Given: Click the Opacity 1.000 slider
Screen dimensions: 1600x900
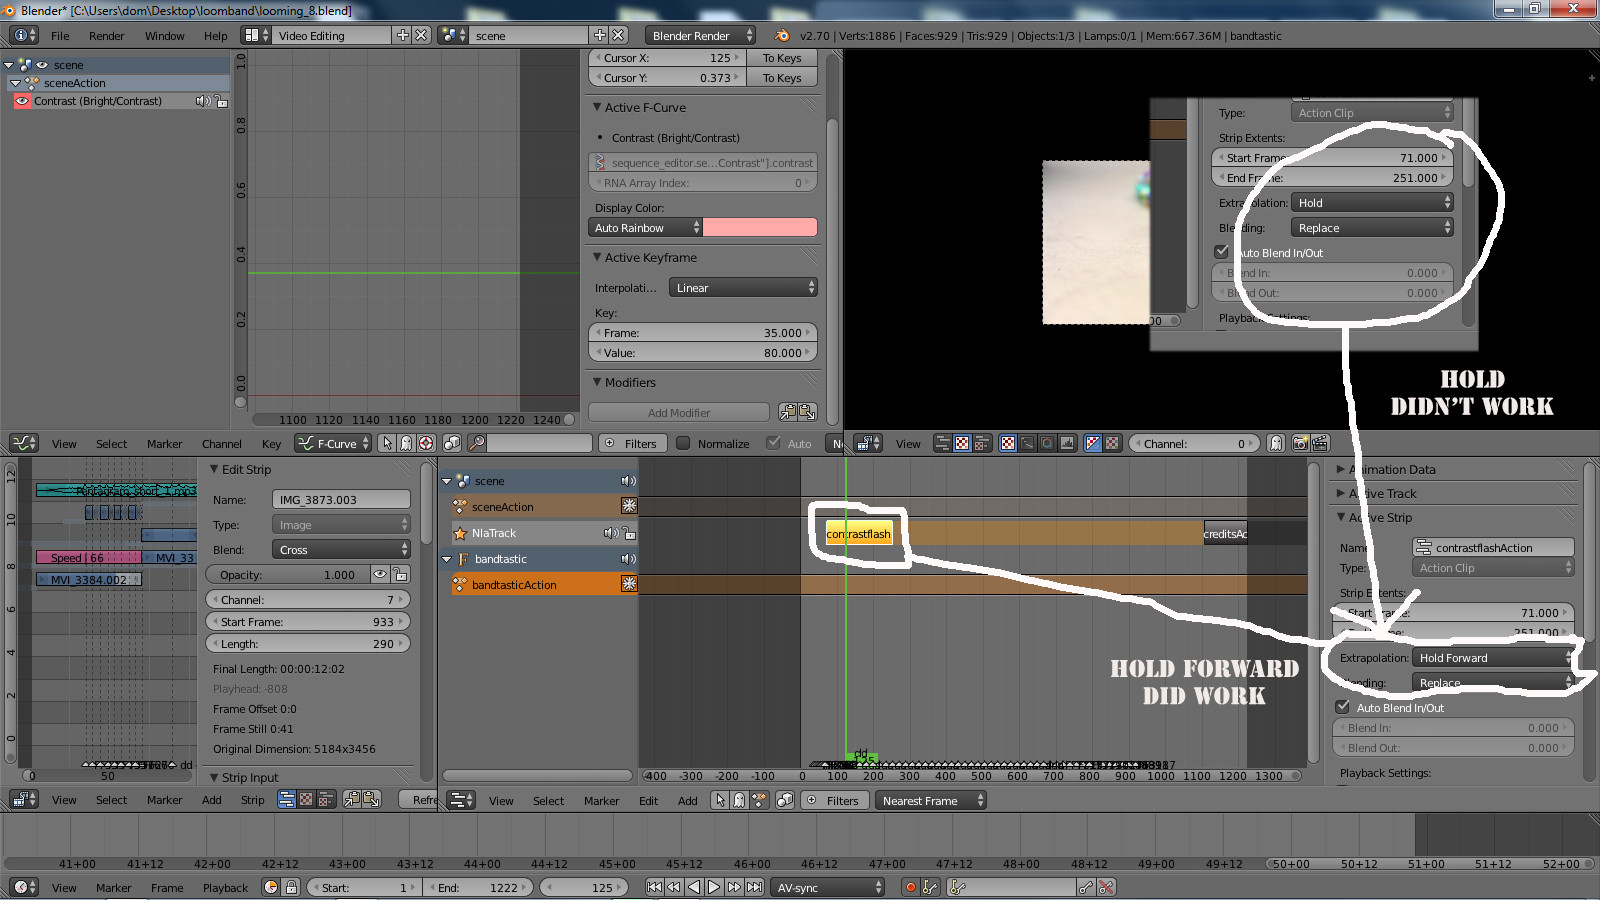Looking at the screenshot, I should point(288,574).
